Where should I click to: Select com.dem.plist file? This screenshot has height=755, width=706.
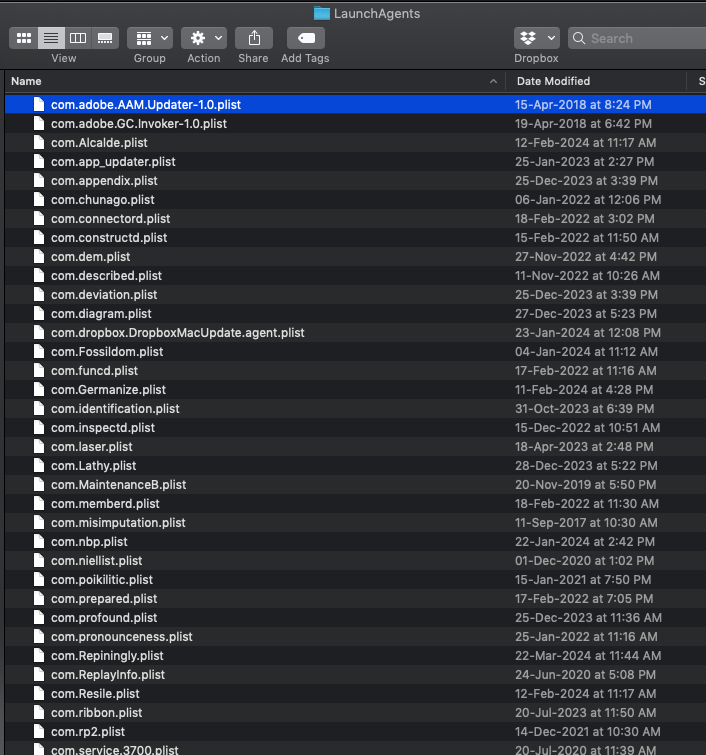[x=355, y=257]
